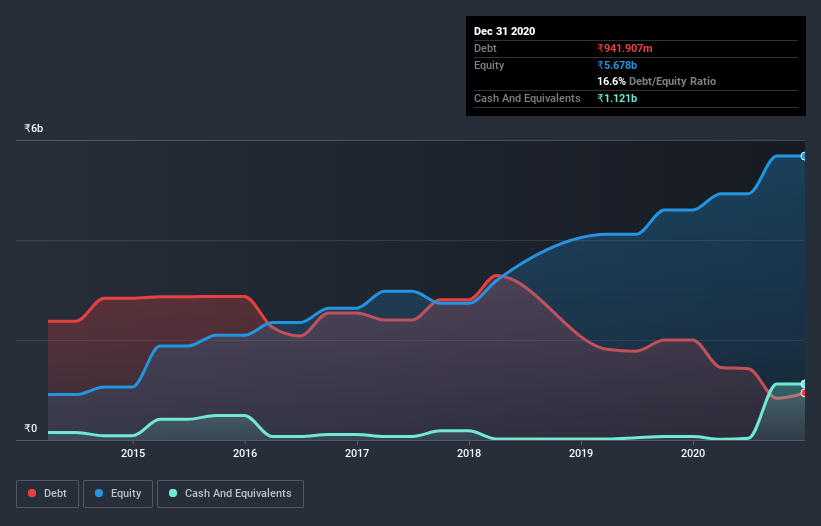Screen dimensions: 821x526
Task: Click the ₹0 y-axis label
Action: tap(31, 429)
